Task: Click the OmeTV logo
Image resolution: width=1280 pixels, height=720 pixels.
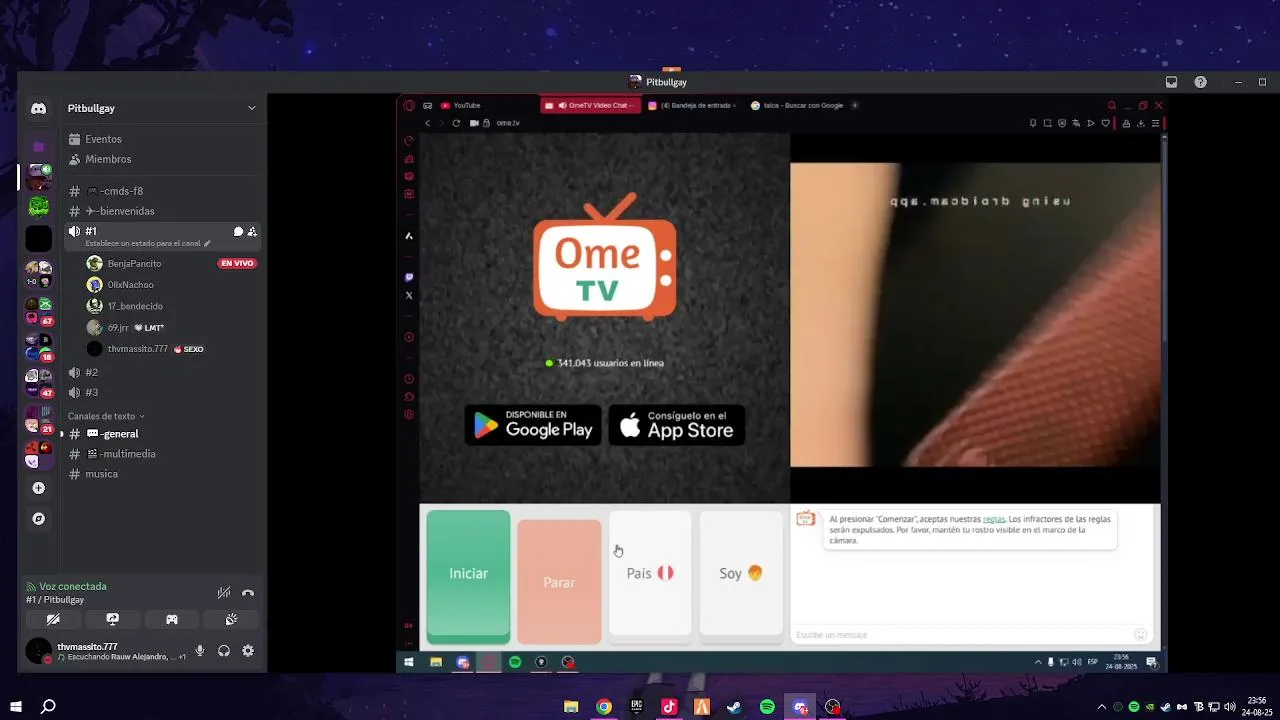Action: coord(605,257)
